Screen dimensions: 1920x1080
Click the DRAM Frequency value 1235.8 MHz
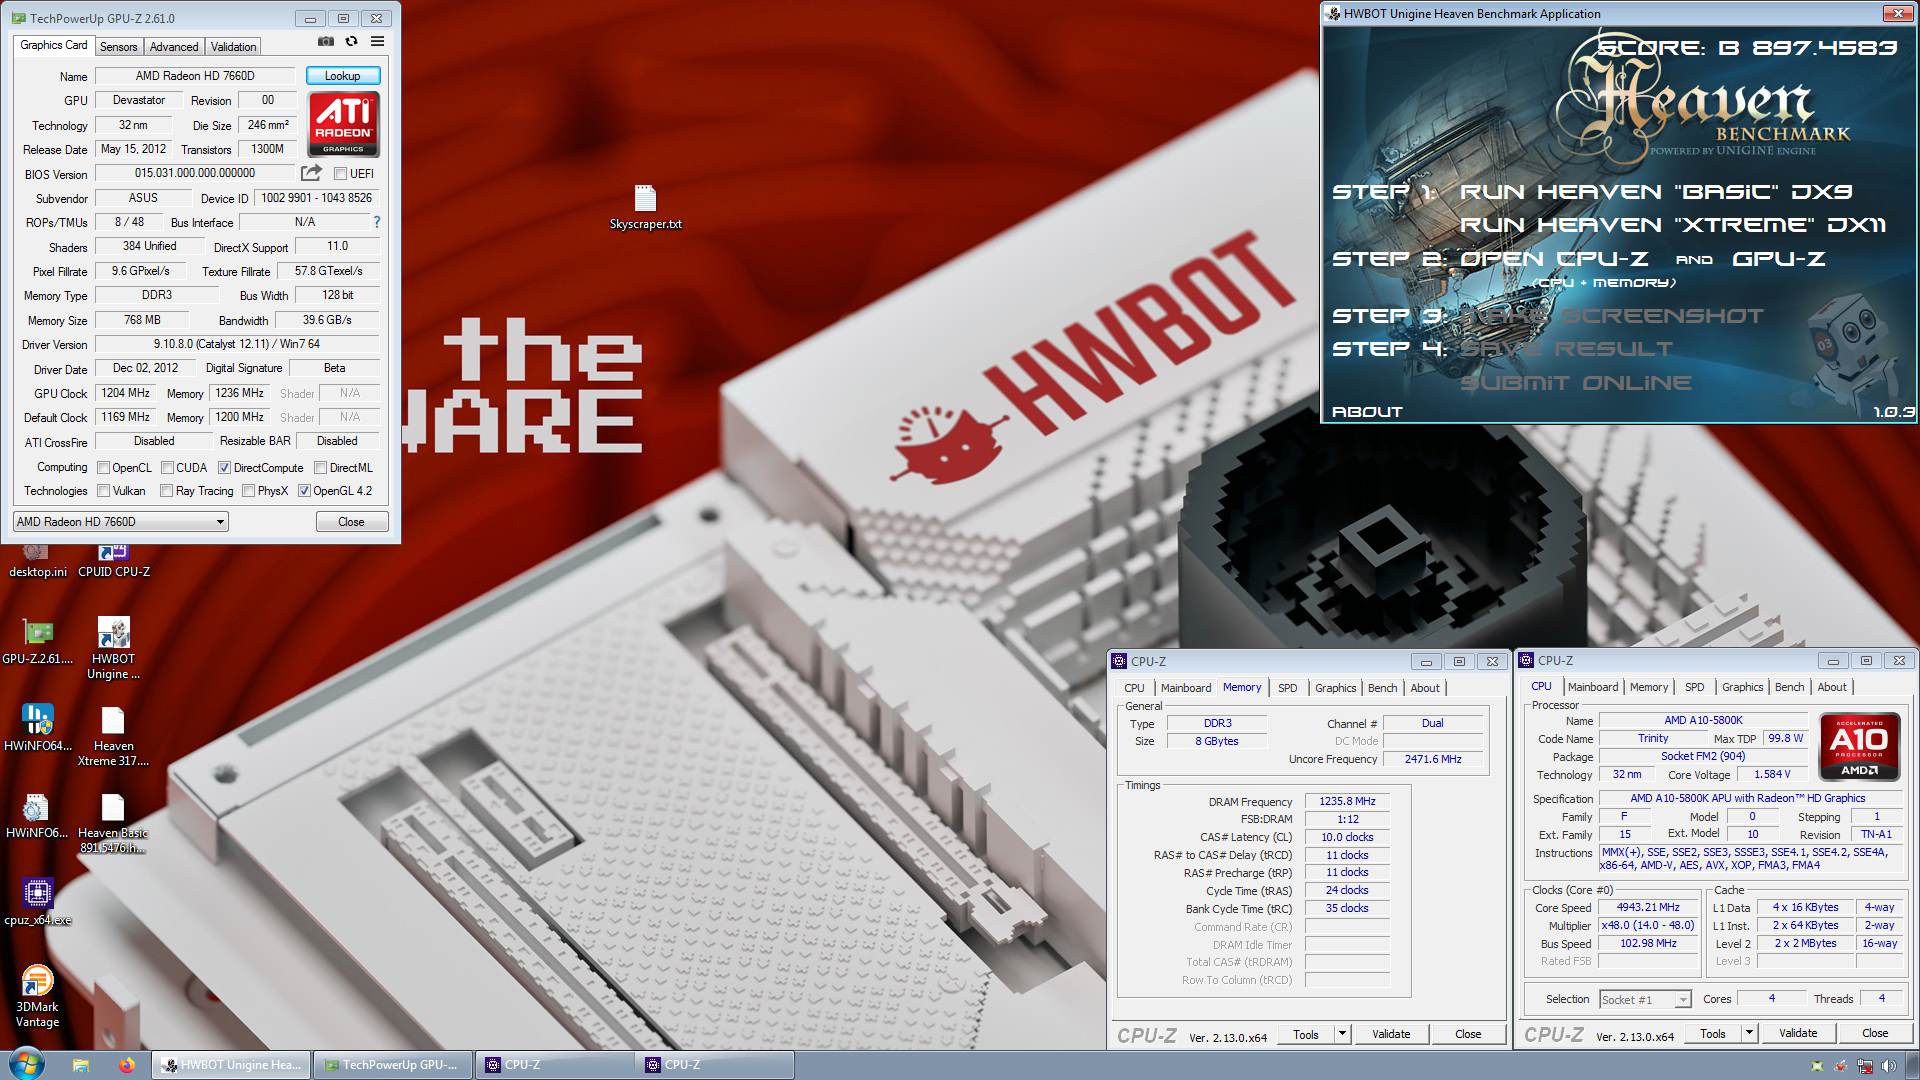point(1346,801)
